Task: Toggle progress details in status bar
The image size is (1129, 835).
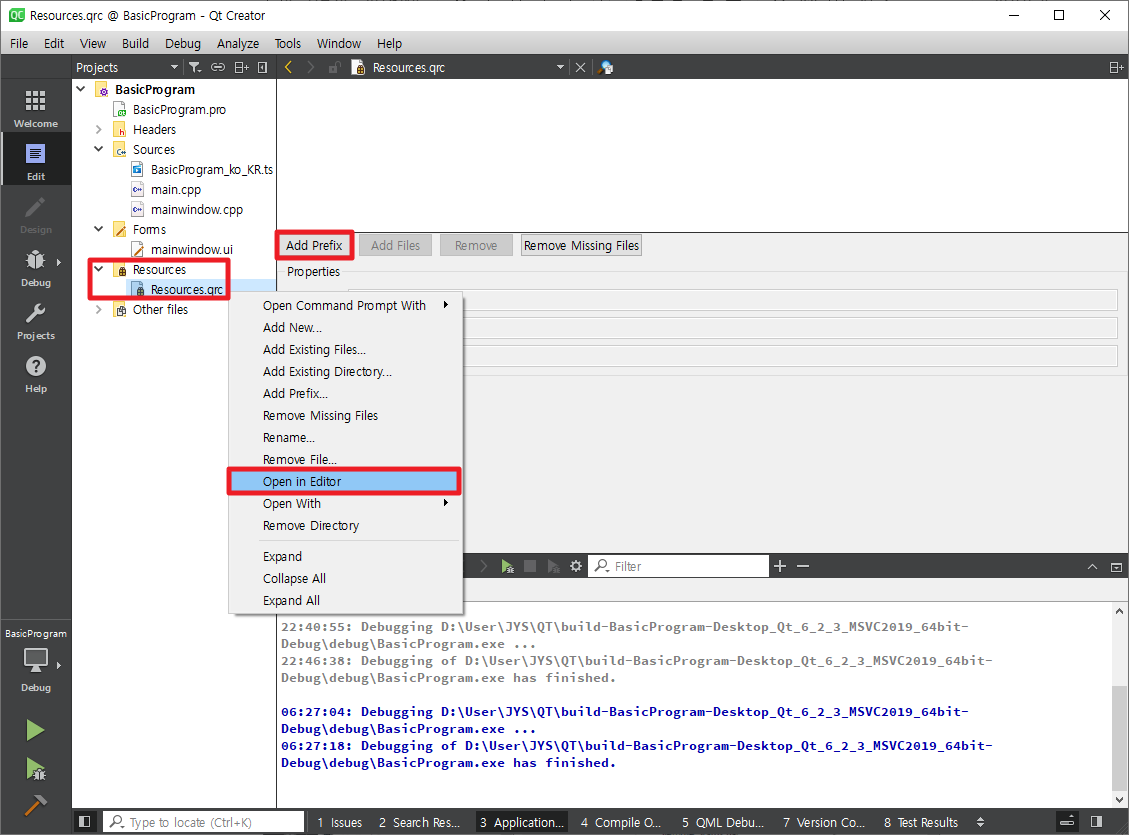Action: (x=1067, y=821)
